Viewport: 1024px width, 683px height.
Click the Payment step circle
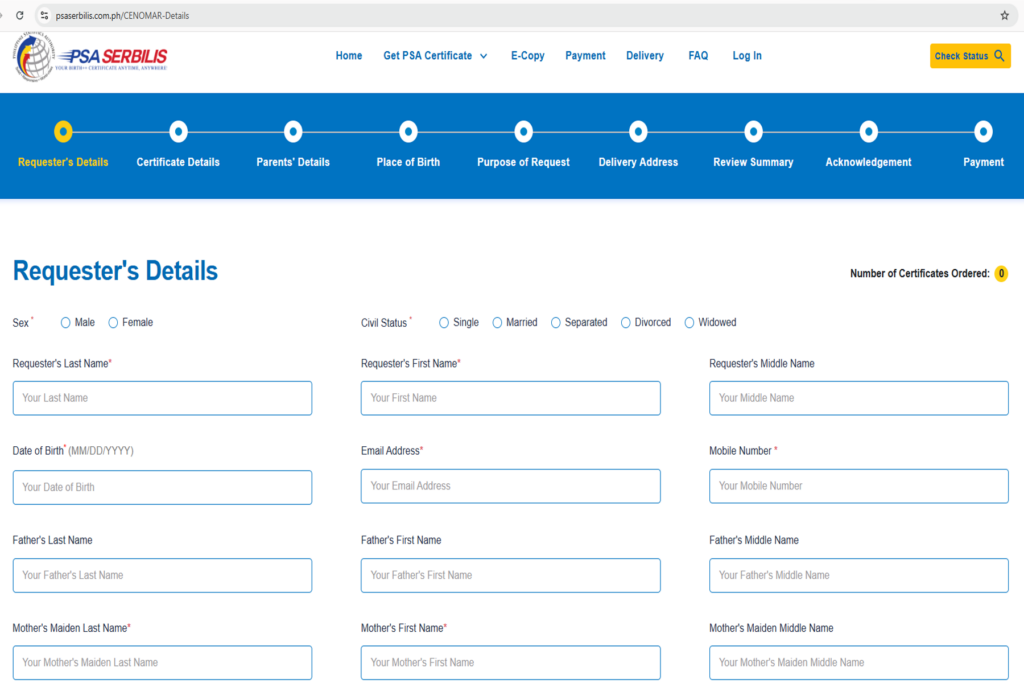tap(984, 132)
